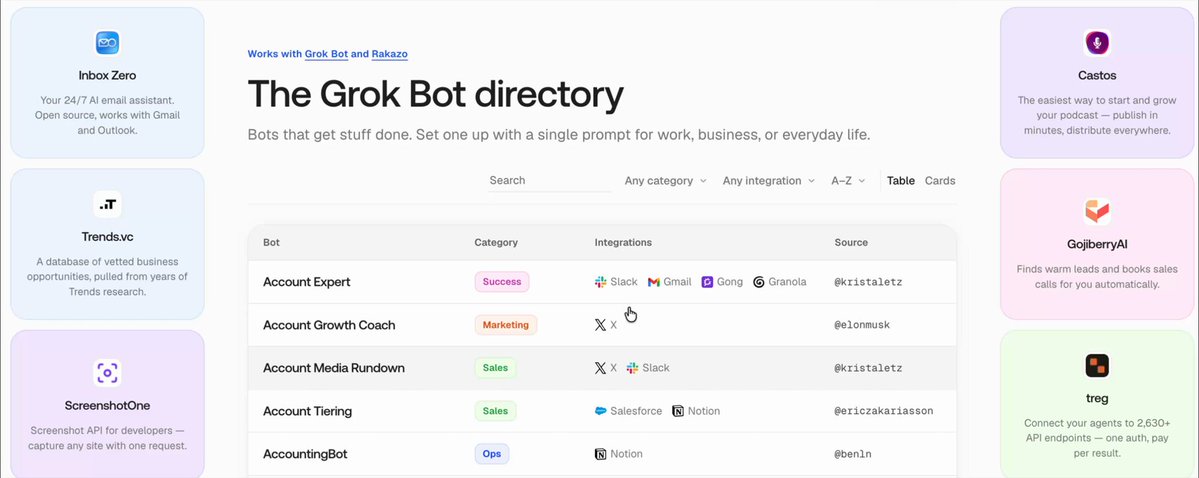Open the AccountingBot entry
Image resolution: width=1199 pixels, height=478 pixels.
[305, 454]
